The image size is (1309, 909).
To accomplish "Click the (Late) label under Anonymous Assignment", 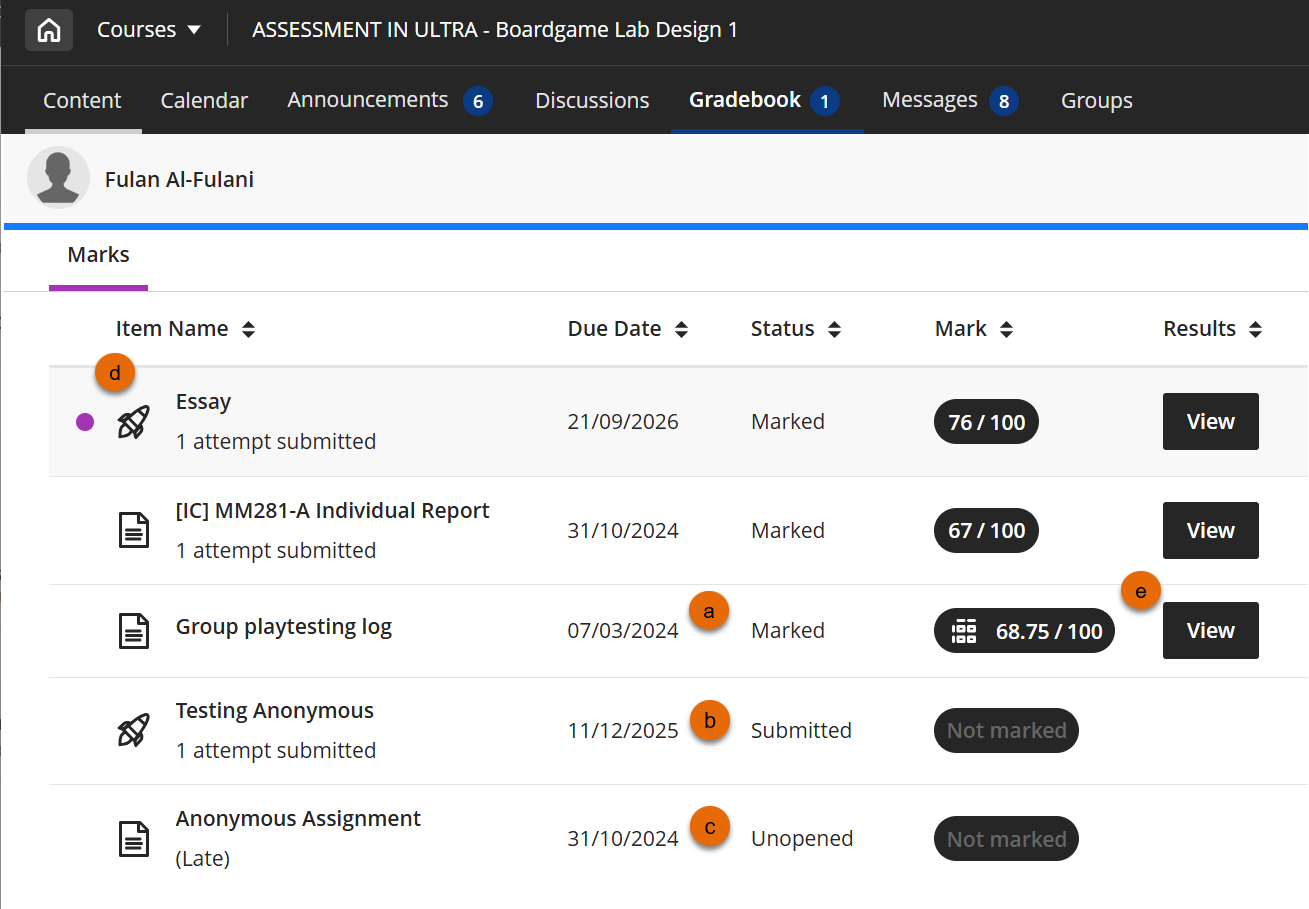I will [203, 859].
